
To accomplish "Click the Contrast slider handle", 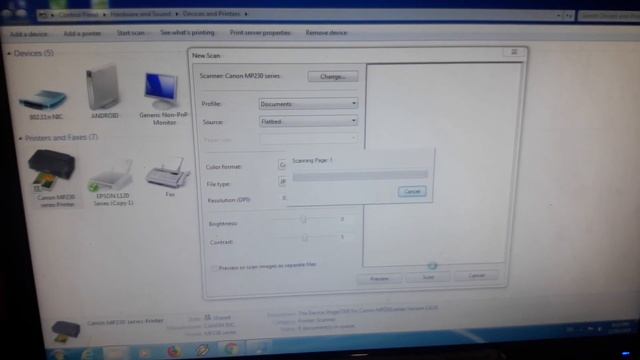I will (x=304, y=237).
